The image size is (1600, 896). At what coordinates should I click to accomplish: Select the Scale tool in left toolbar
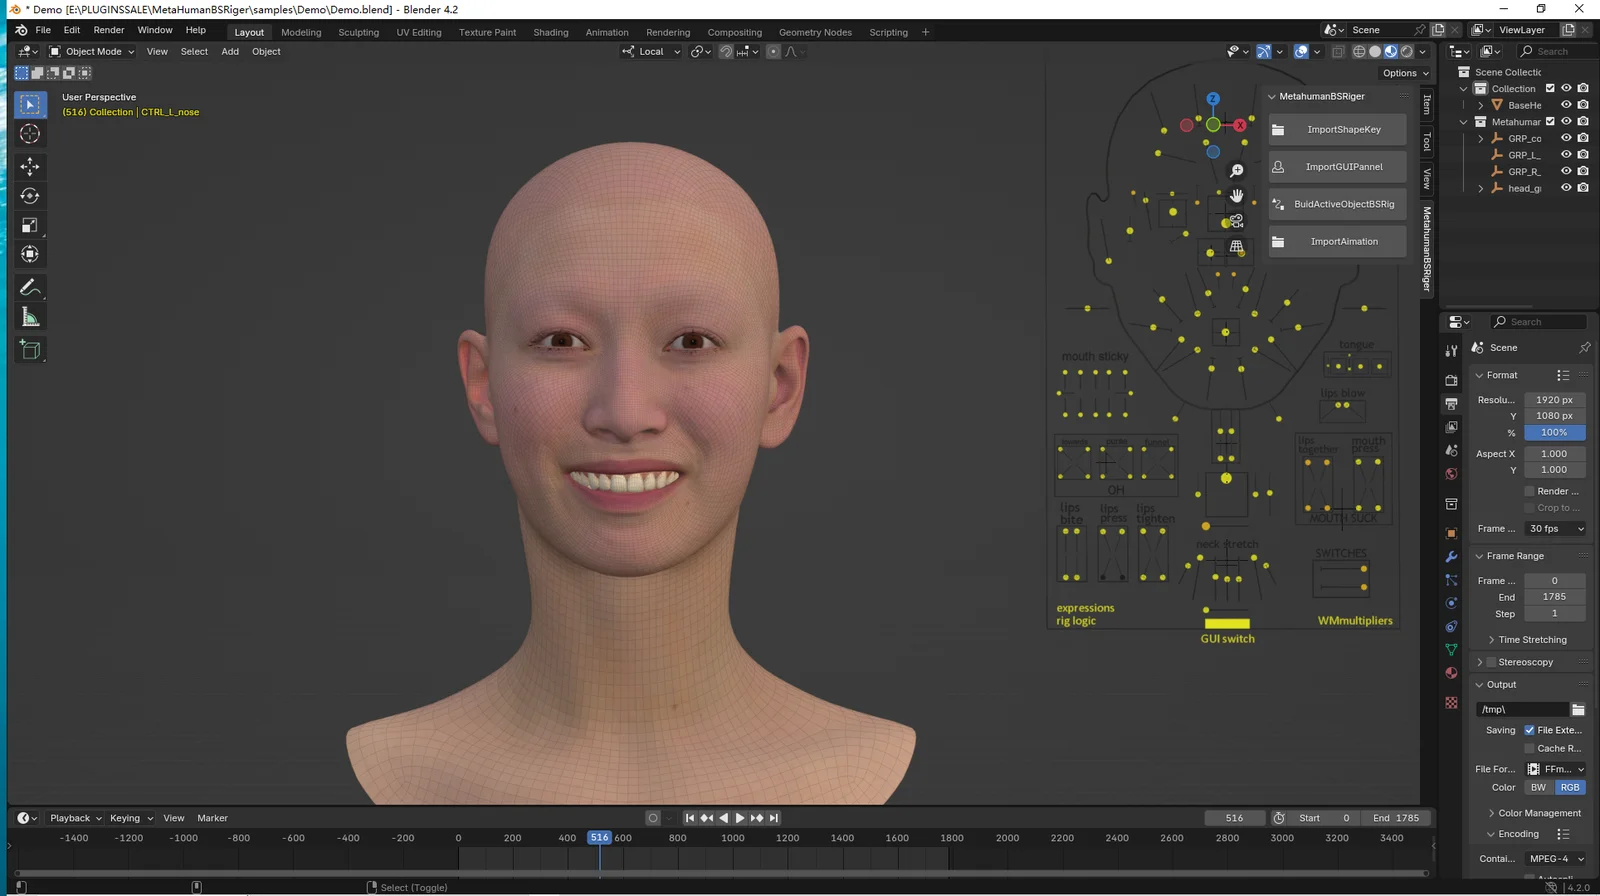point(30,225)
